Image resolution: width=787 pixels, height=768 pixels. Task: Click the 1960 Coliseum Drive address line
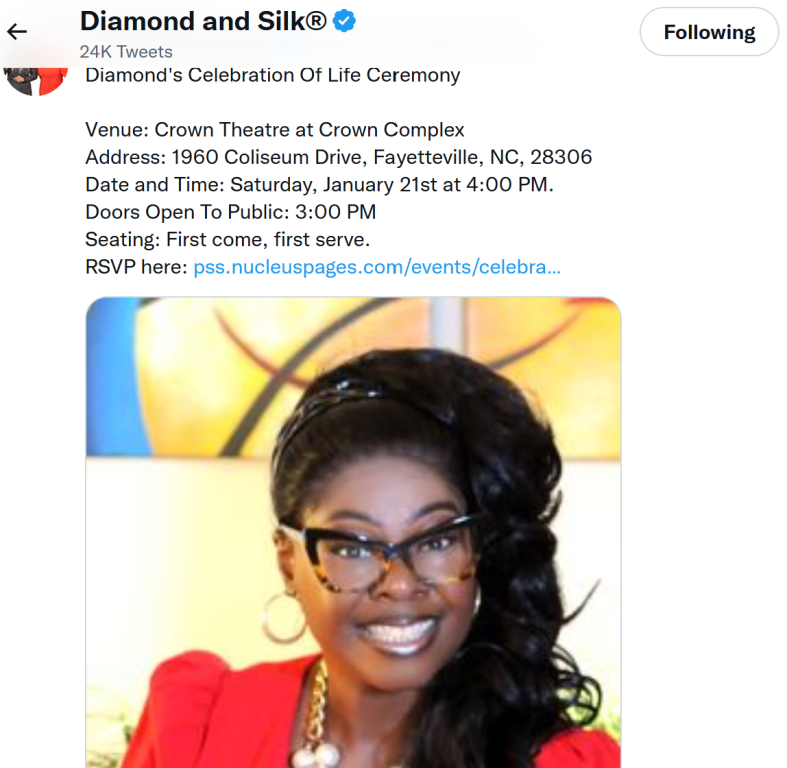click(339, 157)
